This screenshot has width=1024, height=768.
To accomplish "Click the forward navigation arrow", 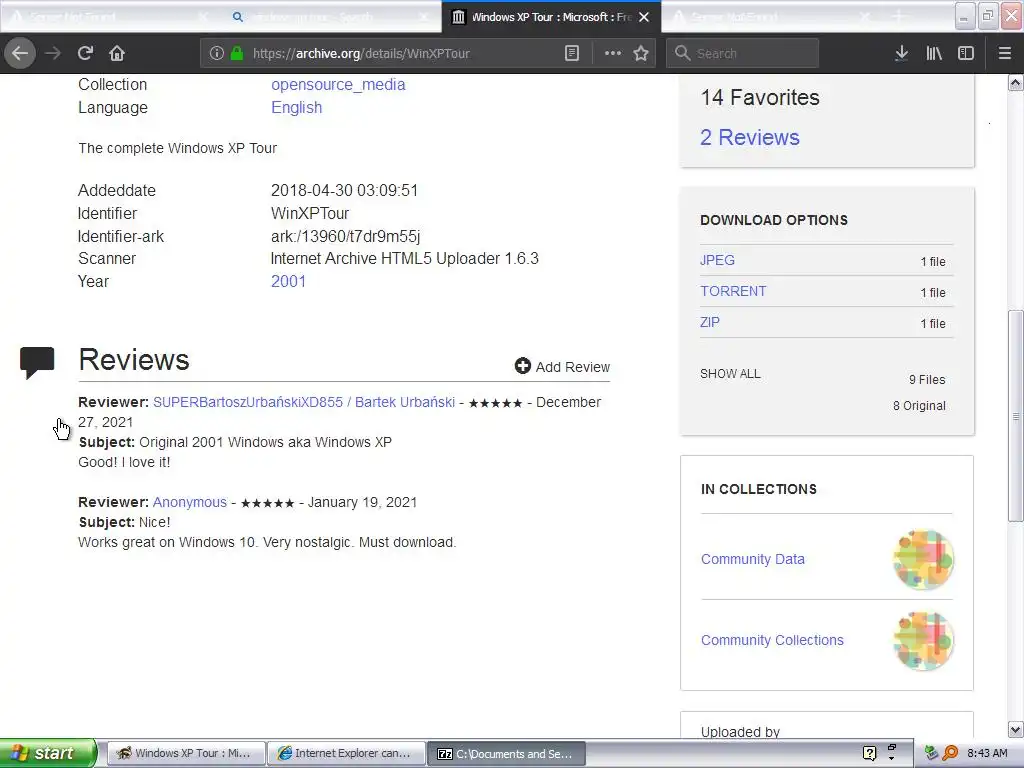I will pyautogui.click(x=53, y=53).
